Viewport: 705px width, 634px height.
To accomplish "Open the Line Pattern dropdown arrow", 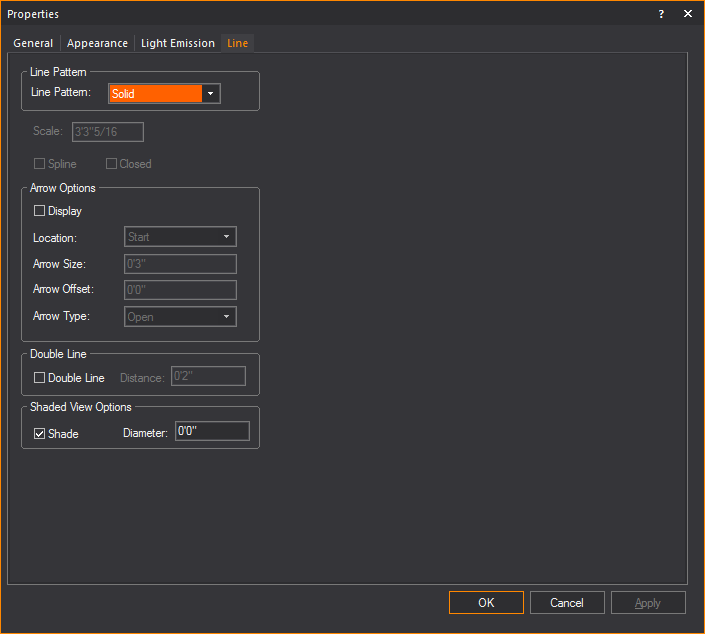I will coord(210,94).
